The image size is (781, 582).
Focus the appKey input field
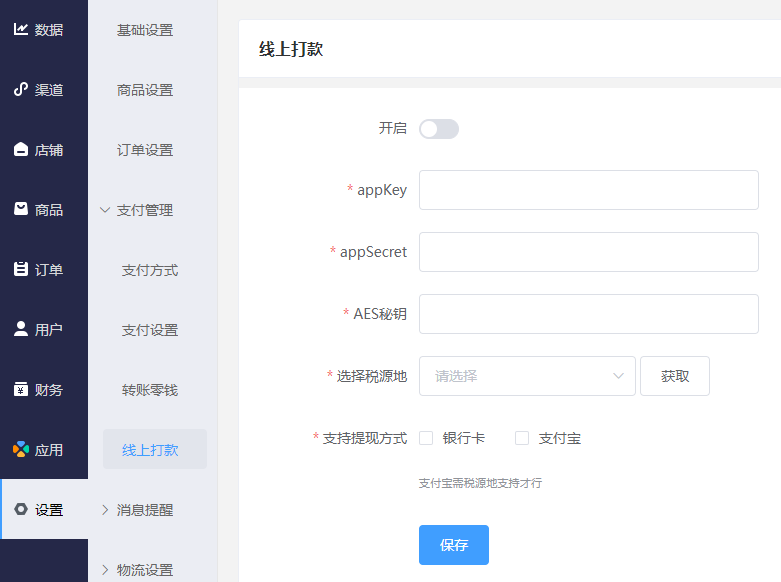(x=589, y=190)
